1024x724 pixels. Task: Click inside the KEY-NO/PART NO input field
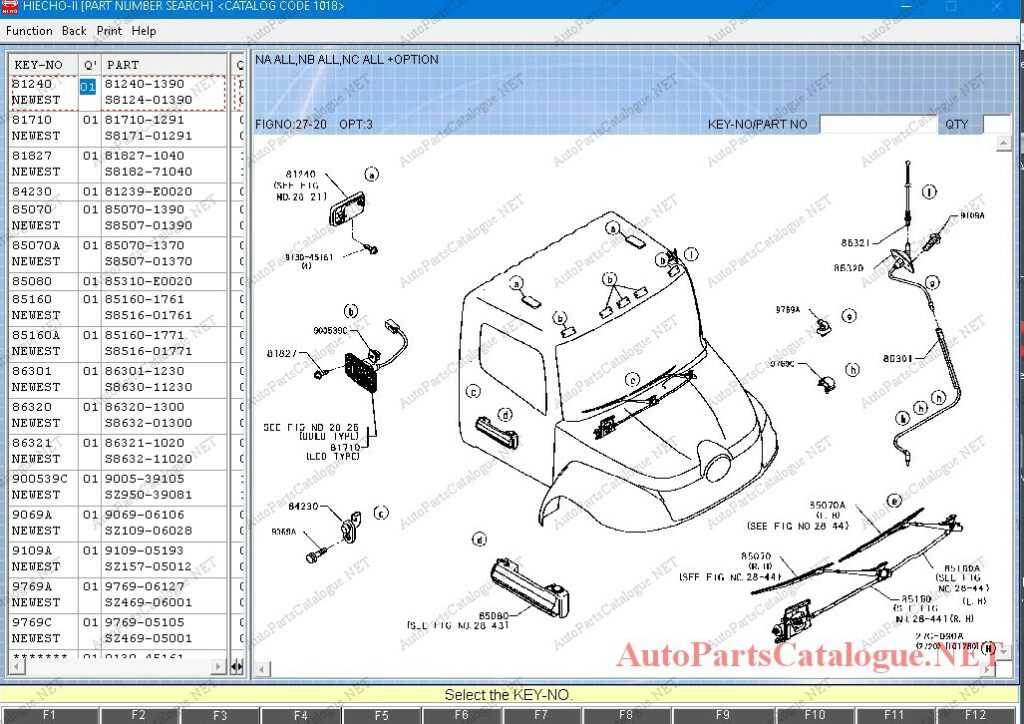875,124
